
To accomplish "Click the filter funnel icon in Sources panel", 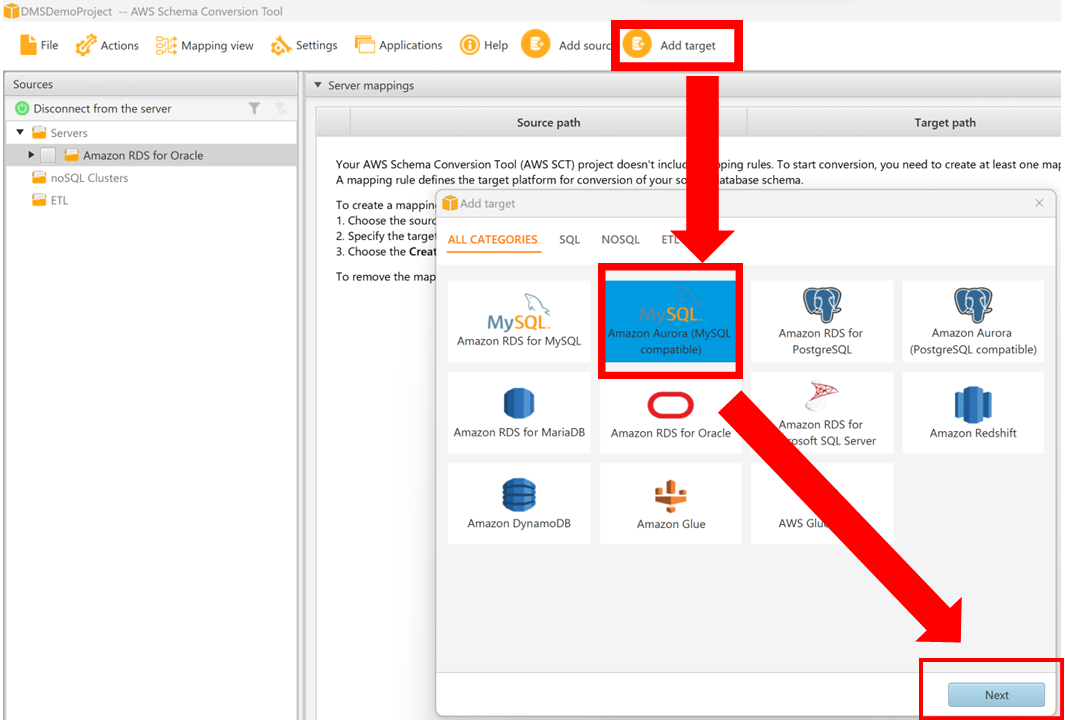I will pyautogui.click(x=254, y=108).
